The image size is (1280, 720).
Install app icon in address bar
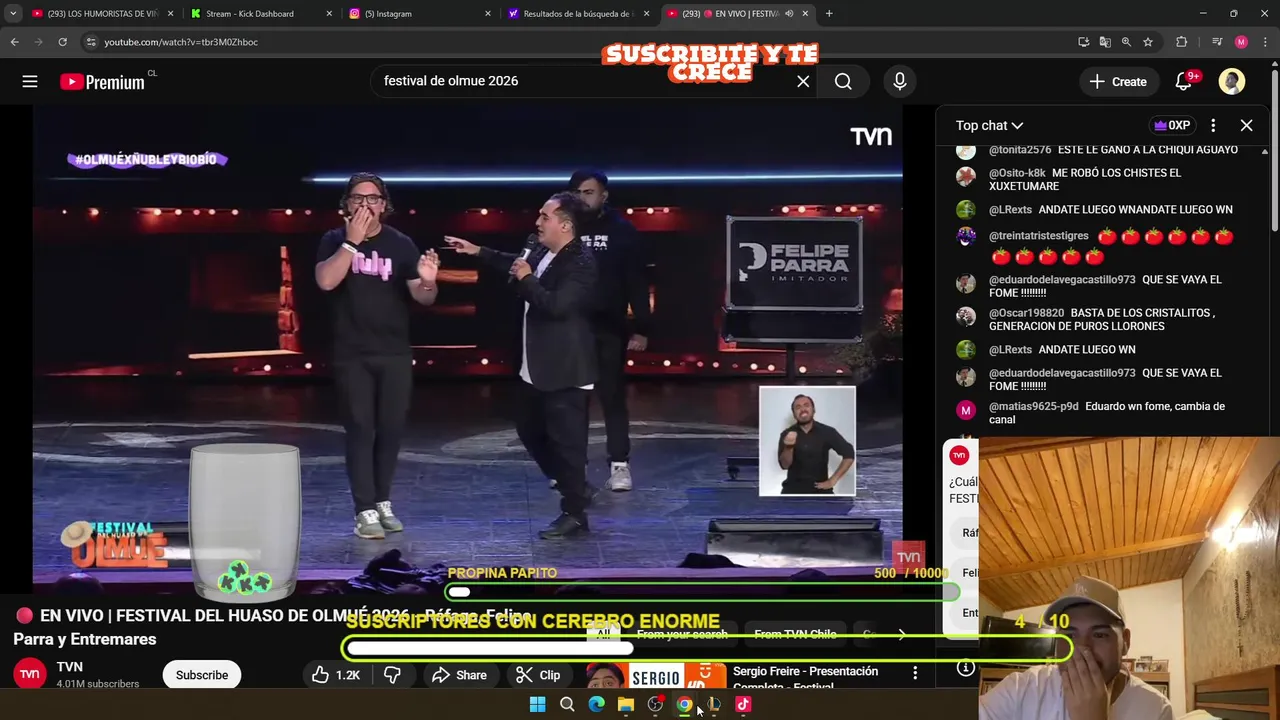[x=1083, y=42]
